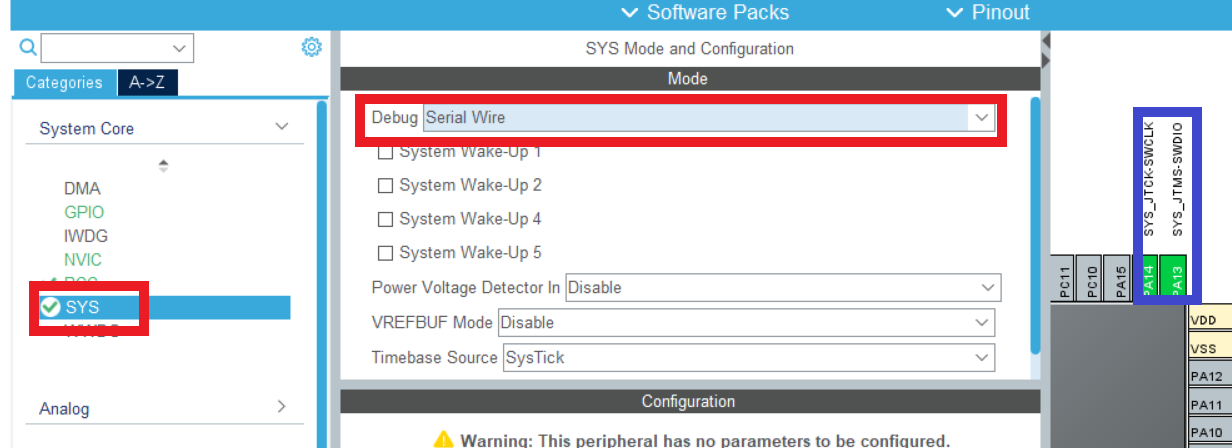1232x448 pixels.
Task: Click the search magnifier icon
Action: point(27,47)
